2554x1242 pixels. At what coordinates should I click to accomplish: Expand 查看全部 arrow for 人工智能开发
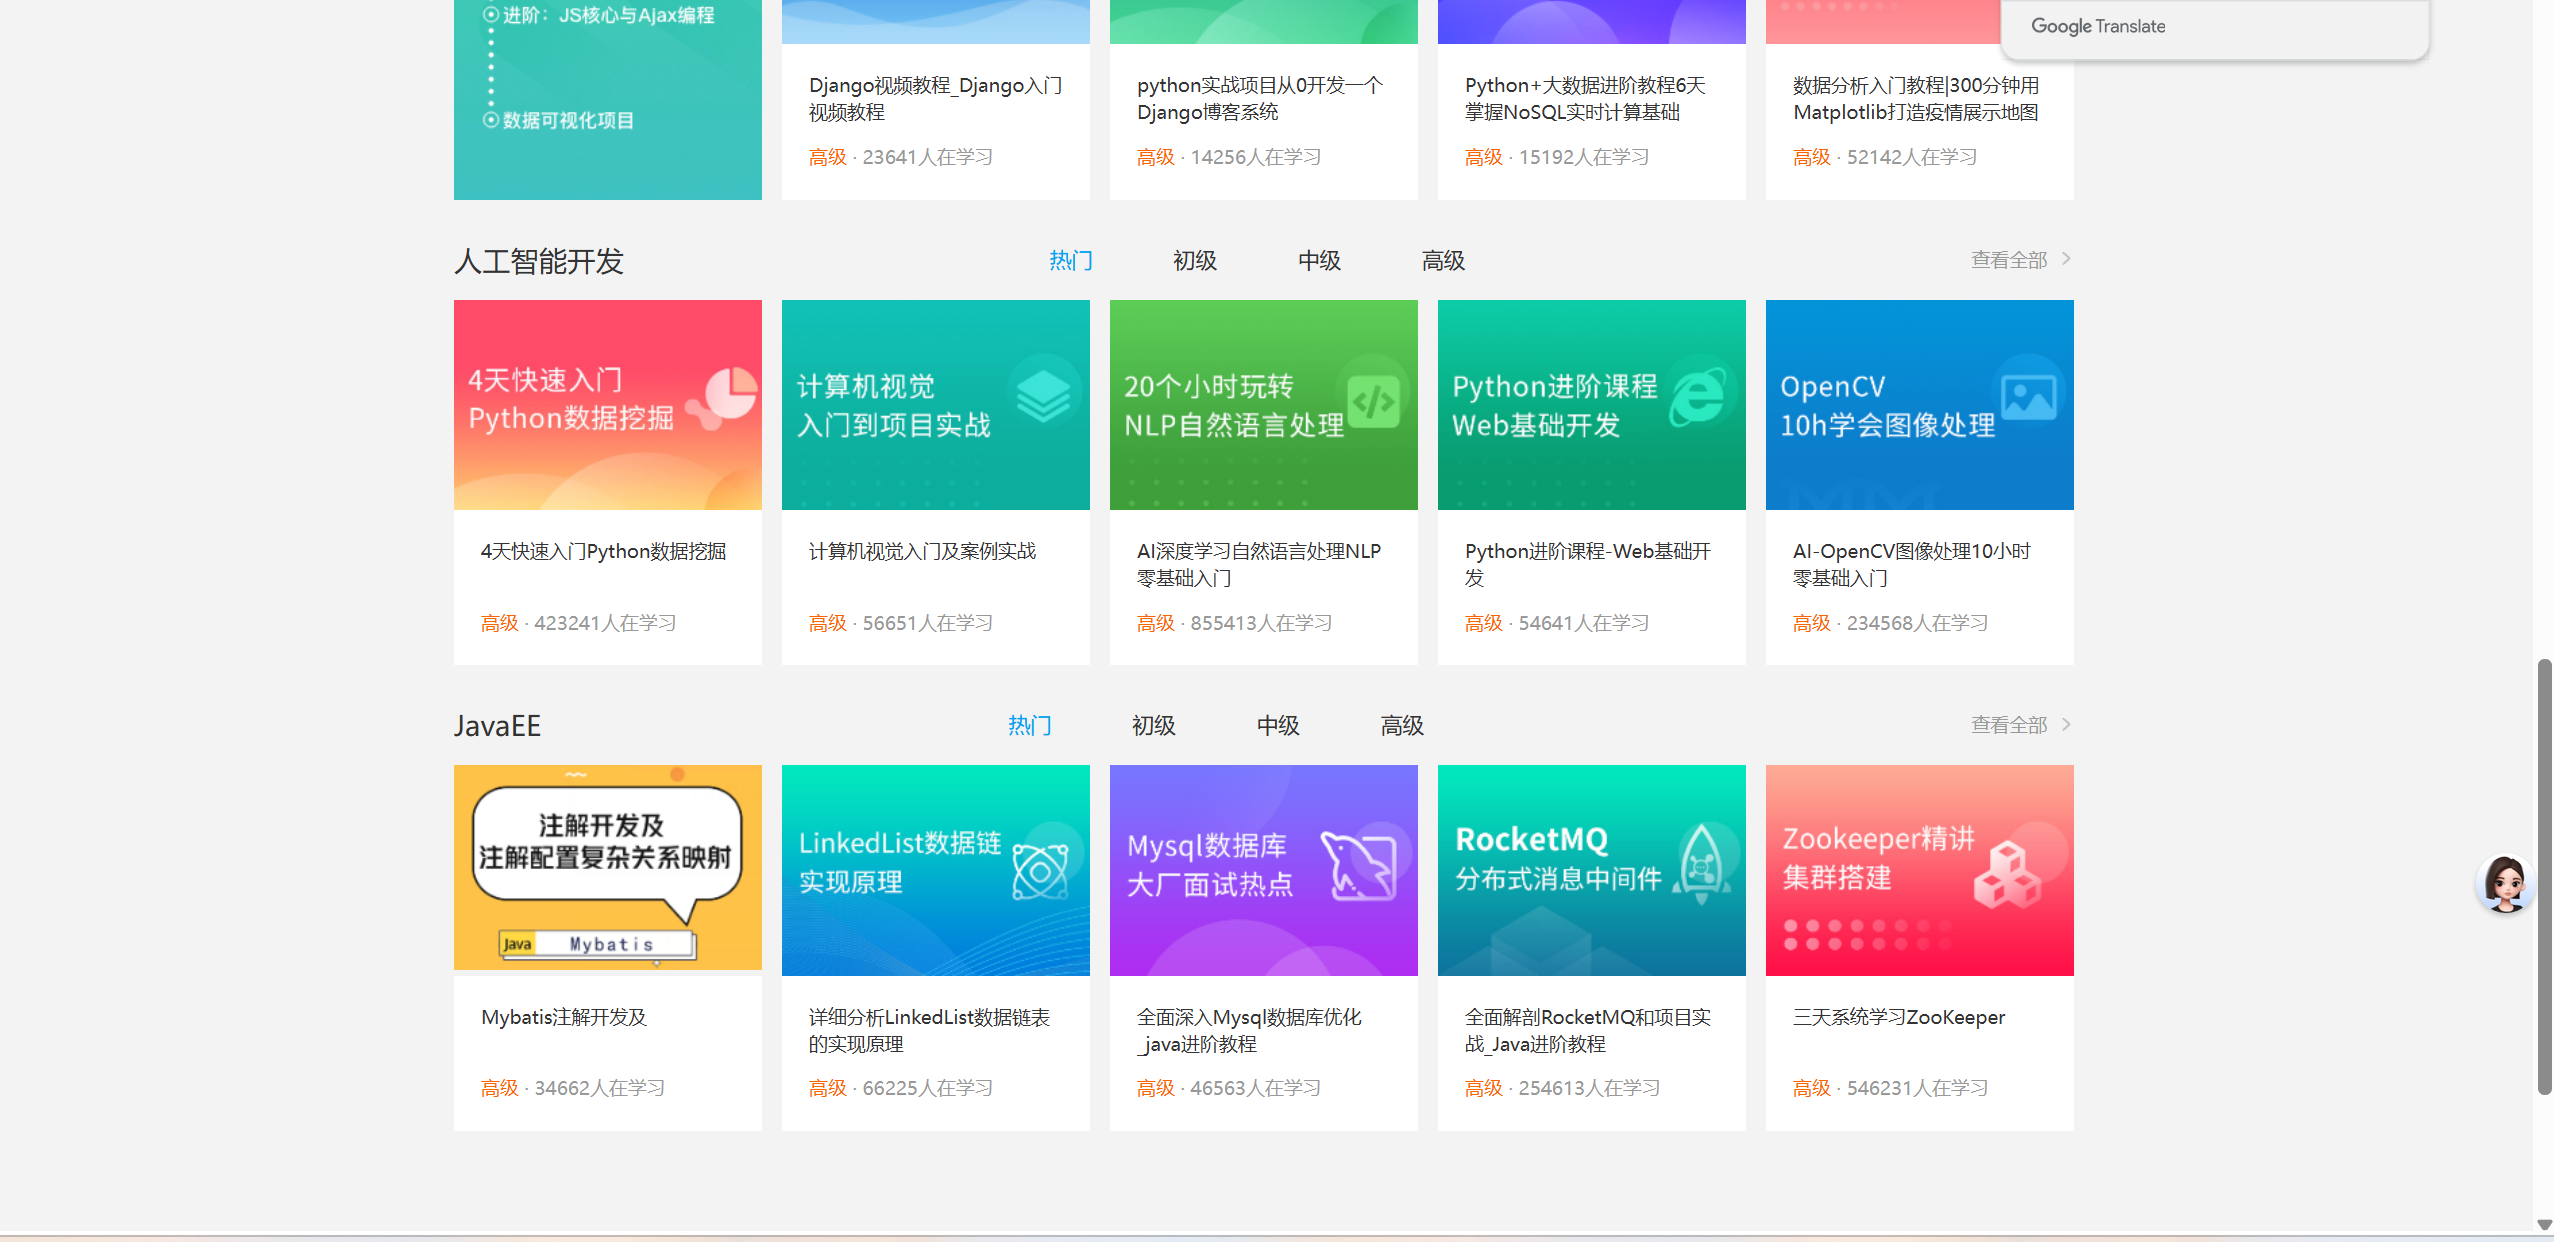coord(2066,259)
